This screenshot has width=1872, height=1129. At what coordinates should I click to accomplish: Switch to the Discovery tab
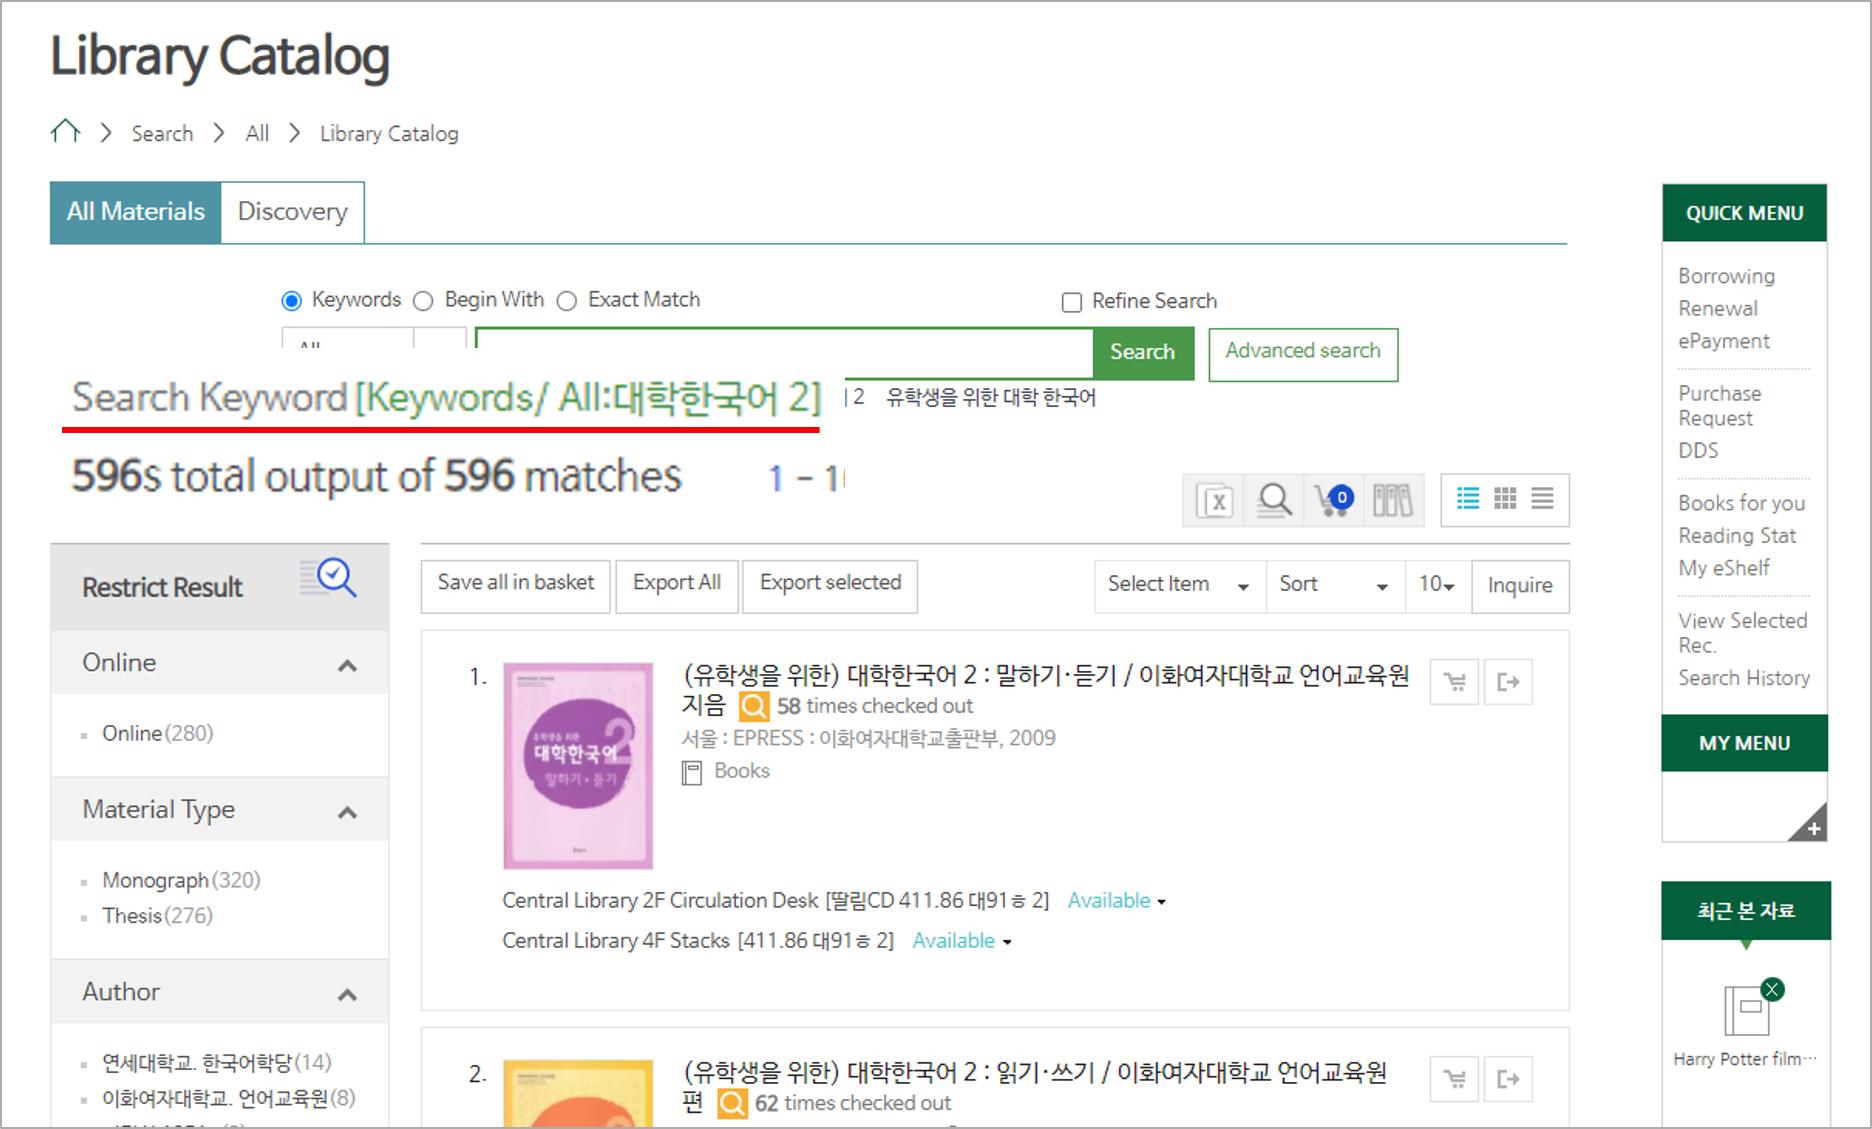click(293, 212)
